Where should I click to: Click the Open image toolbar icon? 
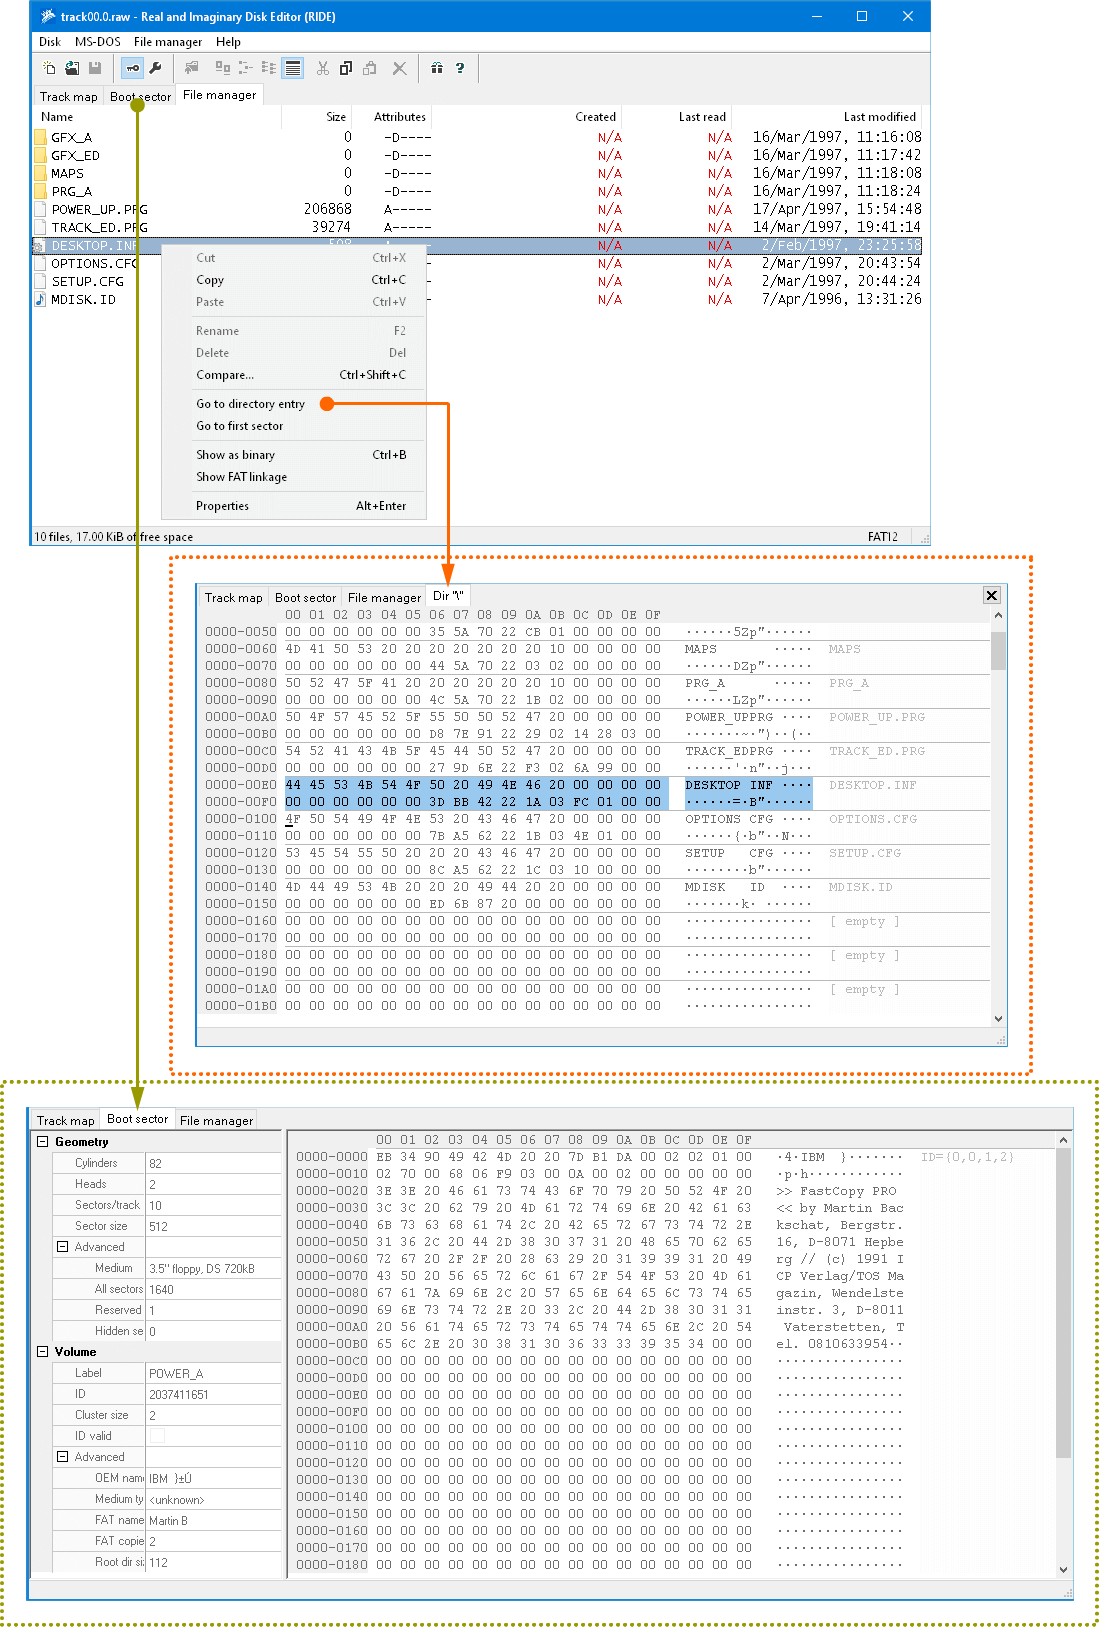pyautogui.click(x=72, y=68)
